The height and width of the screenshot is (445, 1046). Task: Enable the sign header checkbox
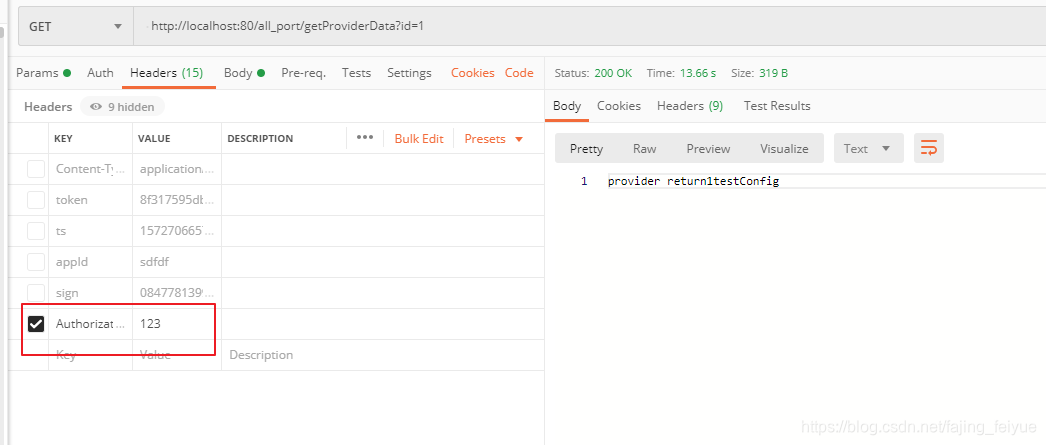point(36,292)
